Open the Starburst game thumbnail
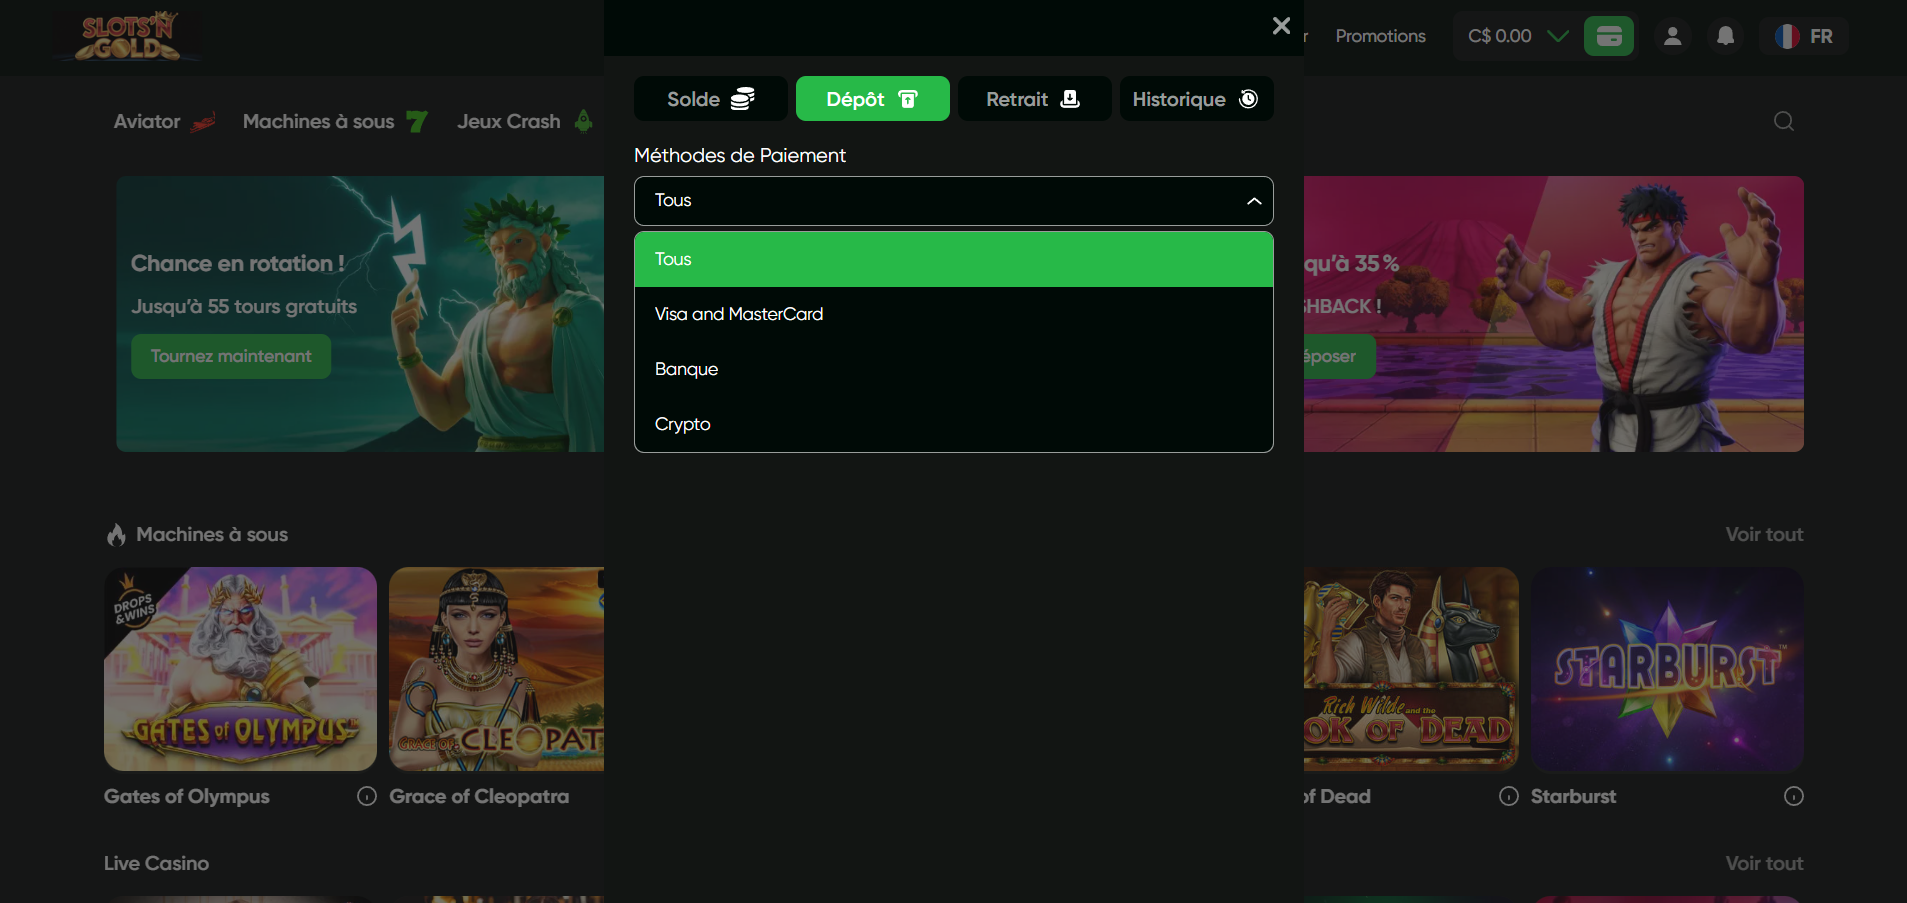Image resolution: width=1907 pixels, height=903 pixels. [x=1667, y=669]
